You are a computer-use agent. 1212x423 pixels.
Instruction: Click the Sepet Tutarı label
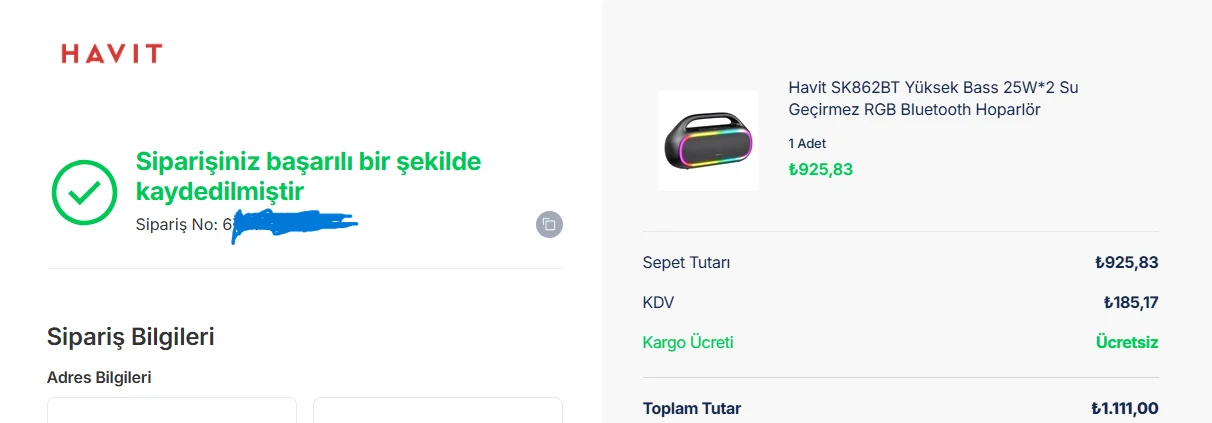click(686, 263)
